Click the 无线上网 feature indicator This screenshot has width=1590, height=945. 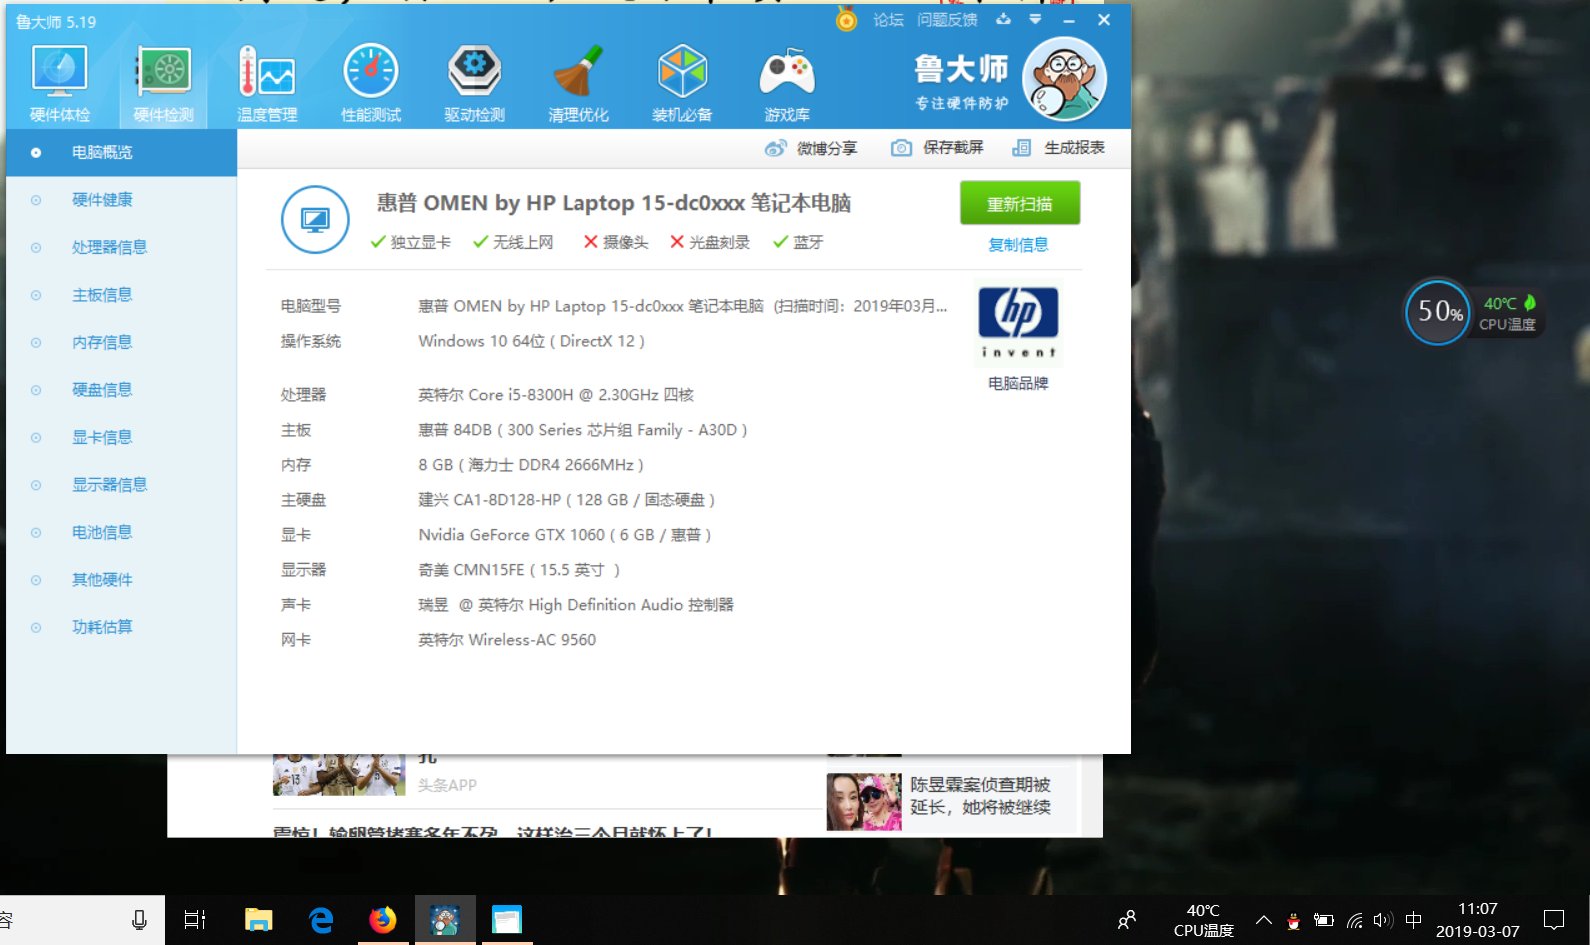[x=513, y=242]
